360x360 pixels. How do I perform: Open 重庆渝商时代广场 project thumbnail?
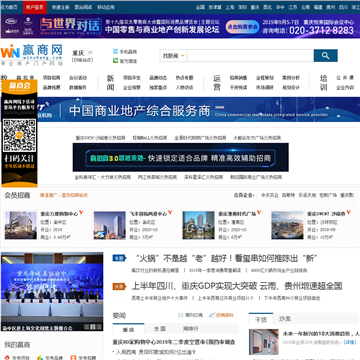click(x=198, y=225)
